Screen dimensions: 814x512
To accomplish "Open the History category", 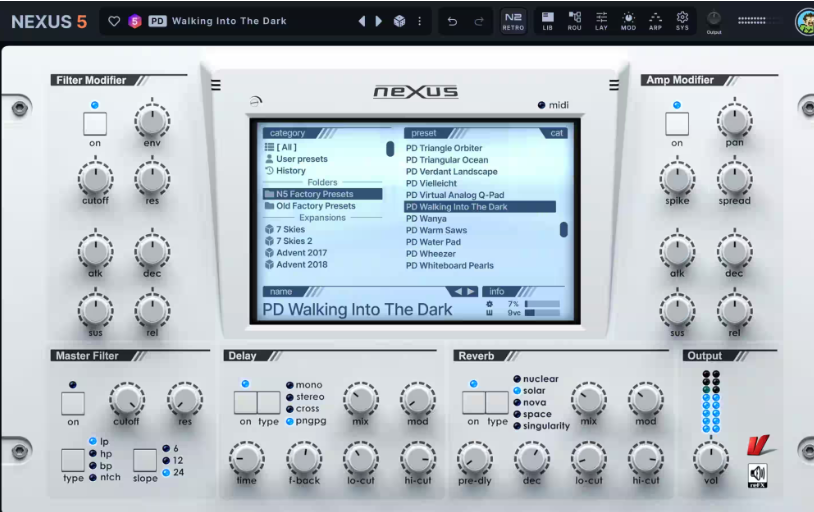I will point(285,171).
